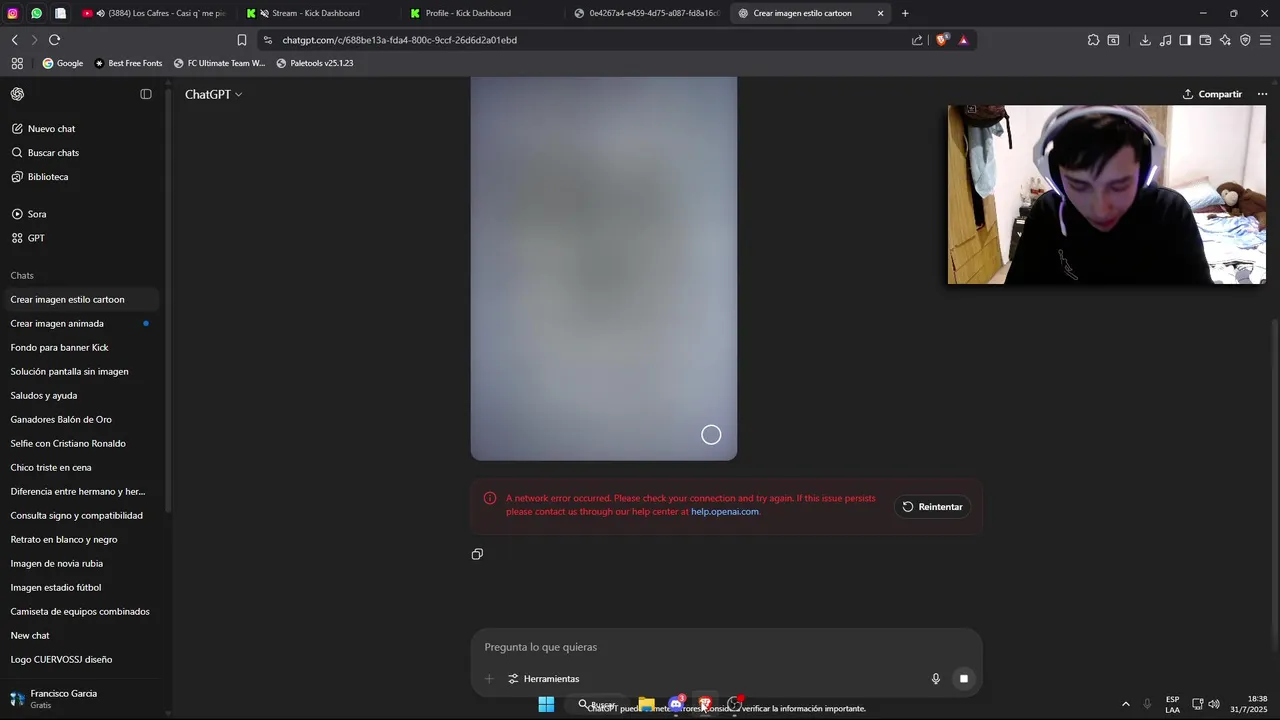Stop generation with the stop button
Screen dimensions: 1280x720
(x=964, y=679)
